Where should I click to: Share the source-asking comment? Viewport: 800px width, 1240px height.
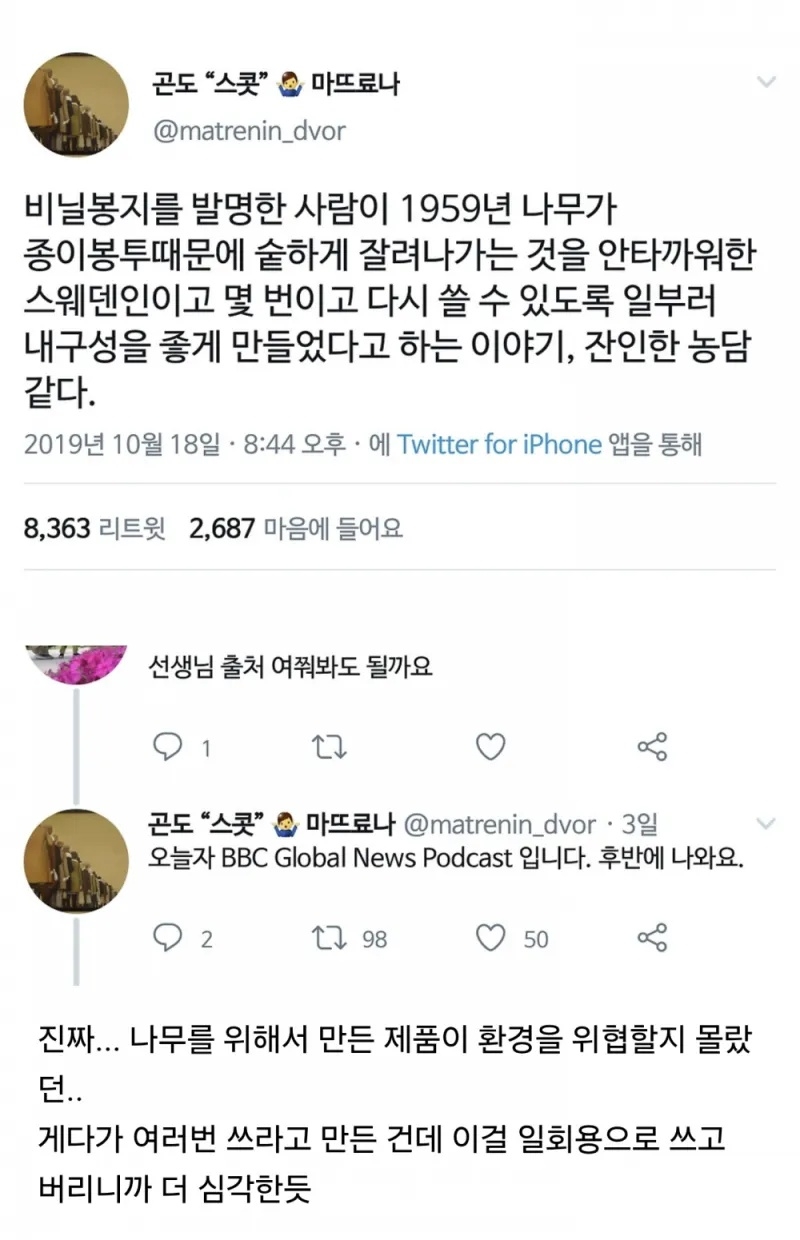coord(652,747)
